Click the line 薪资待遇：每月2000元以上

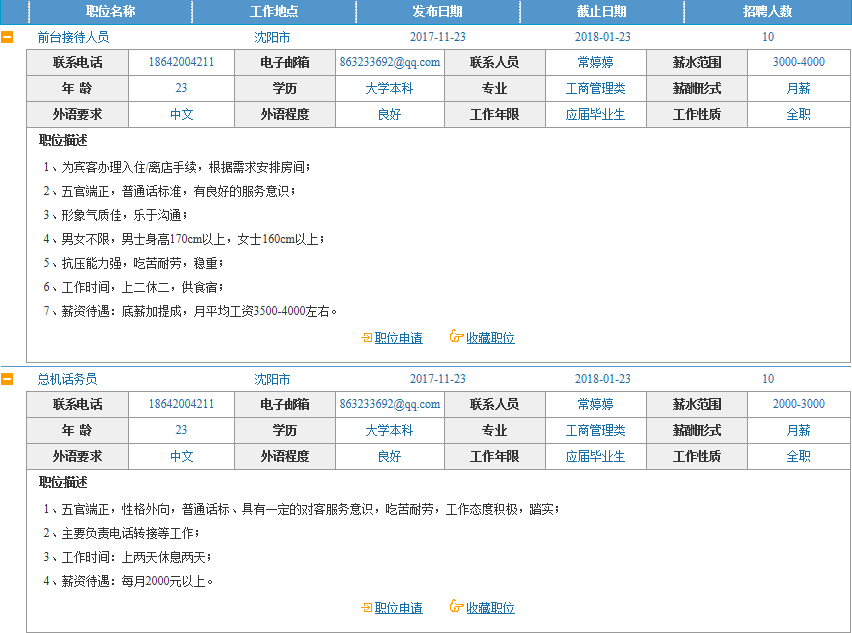tap(128, 581)
